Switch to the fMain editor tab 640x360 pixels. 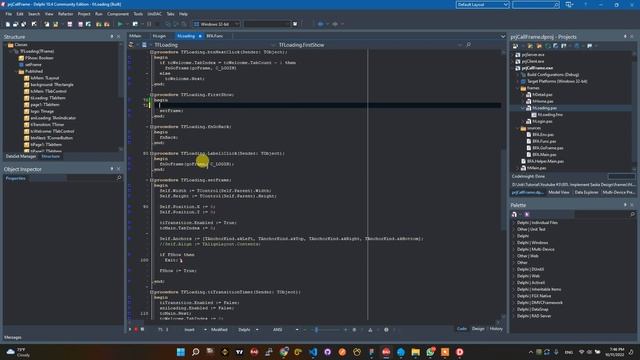(x=135, y=36)
